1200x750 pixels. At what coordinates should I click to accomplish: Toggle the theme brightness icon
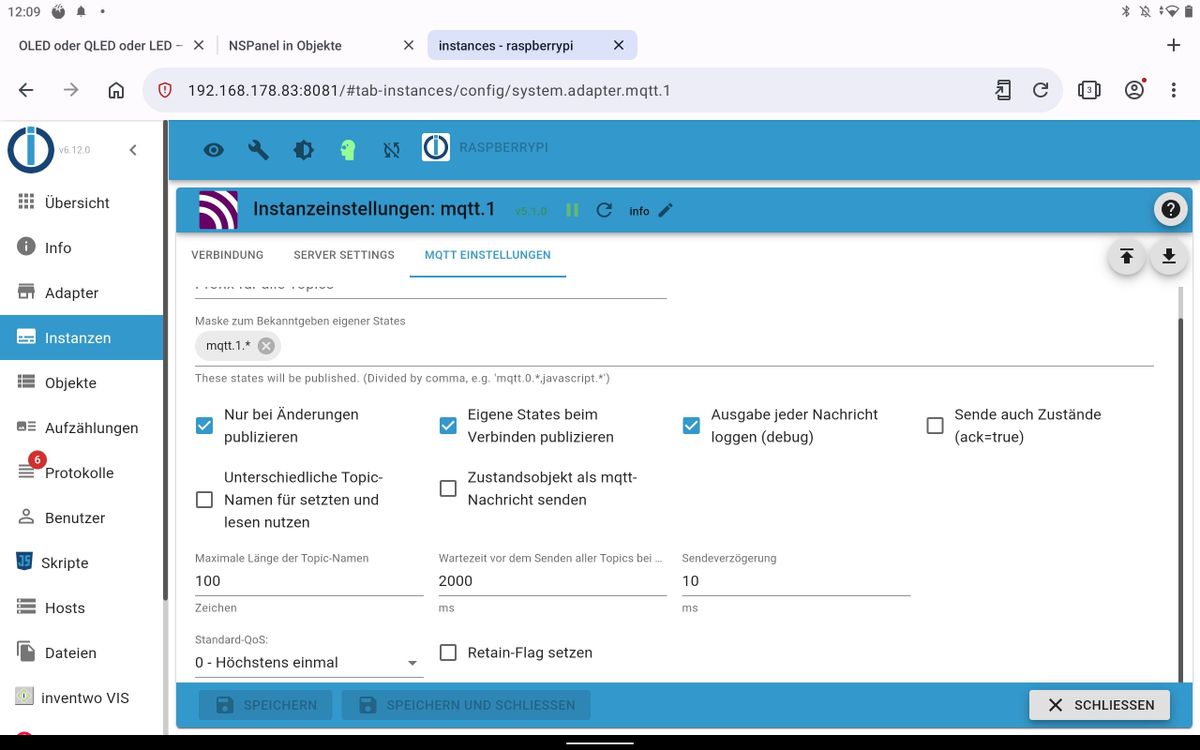303,150
